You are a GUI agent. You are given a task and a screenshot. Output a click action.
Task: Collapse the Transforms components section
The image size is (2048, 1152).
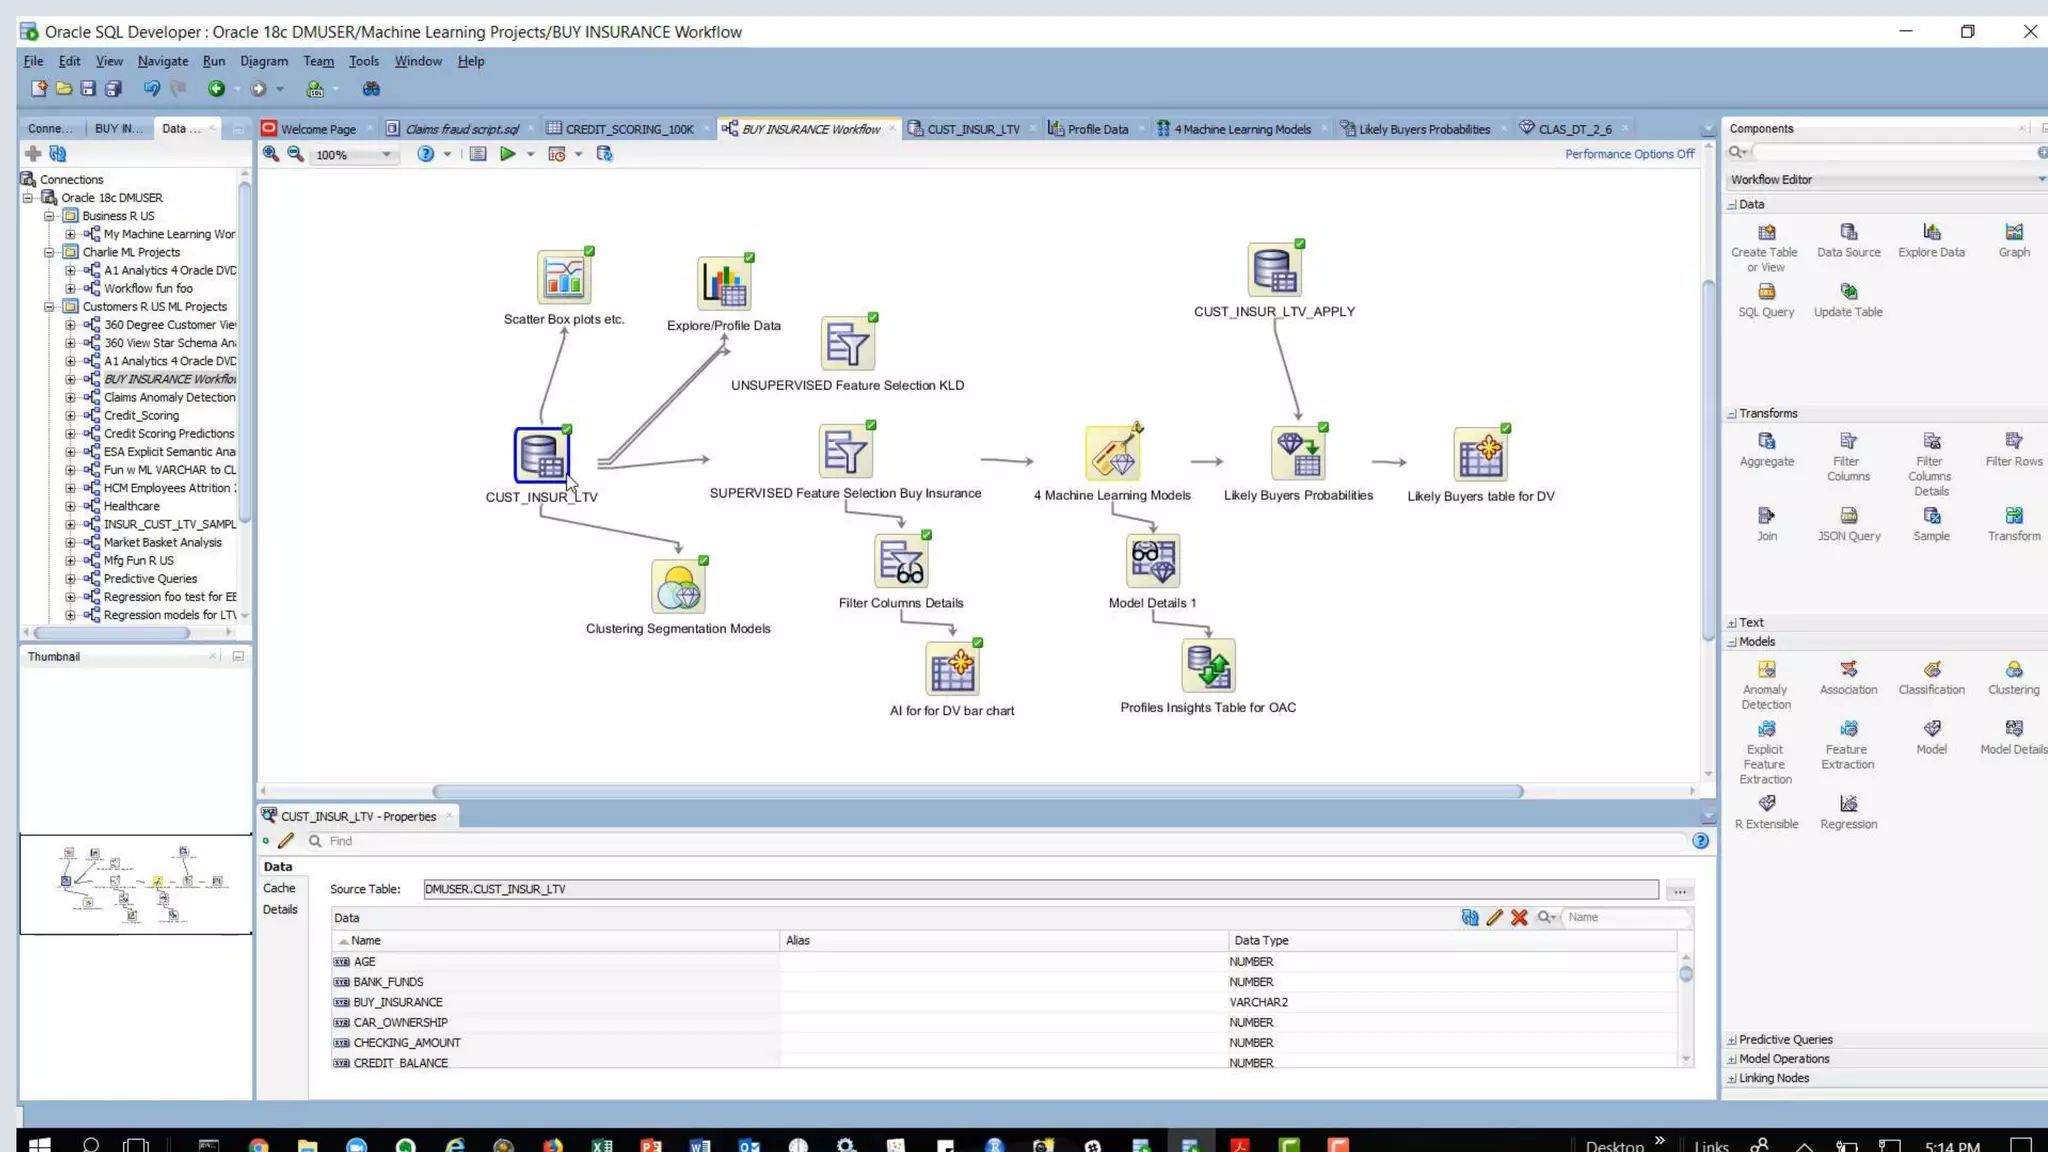(1732, 414)
